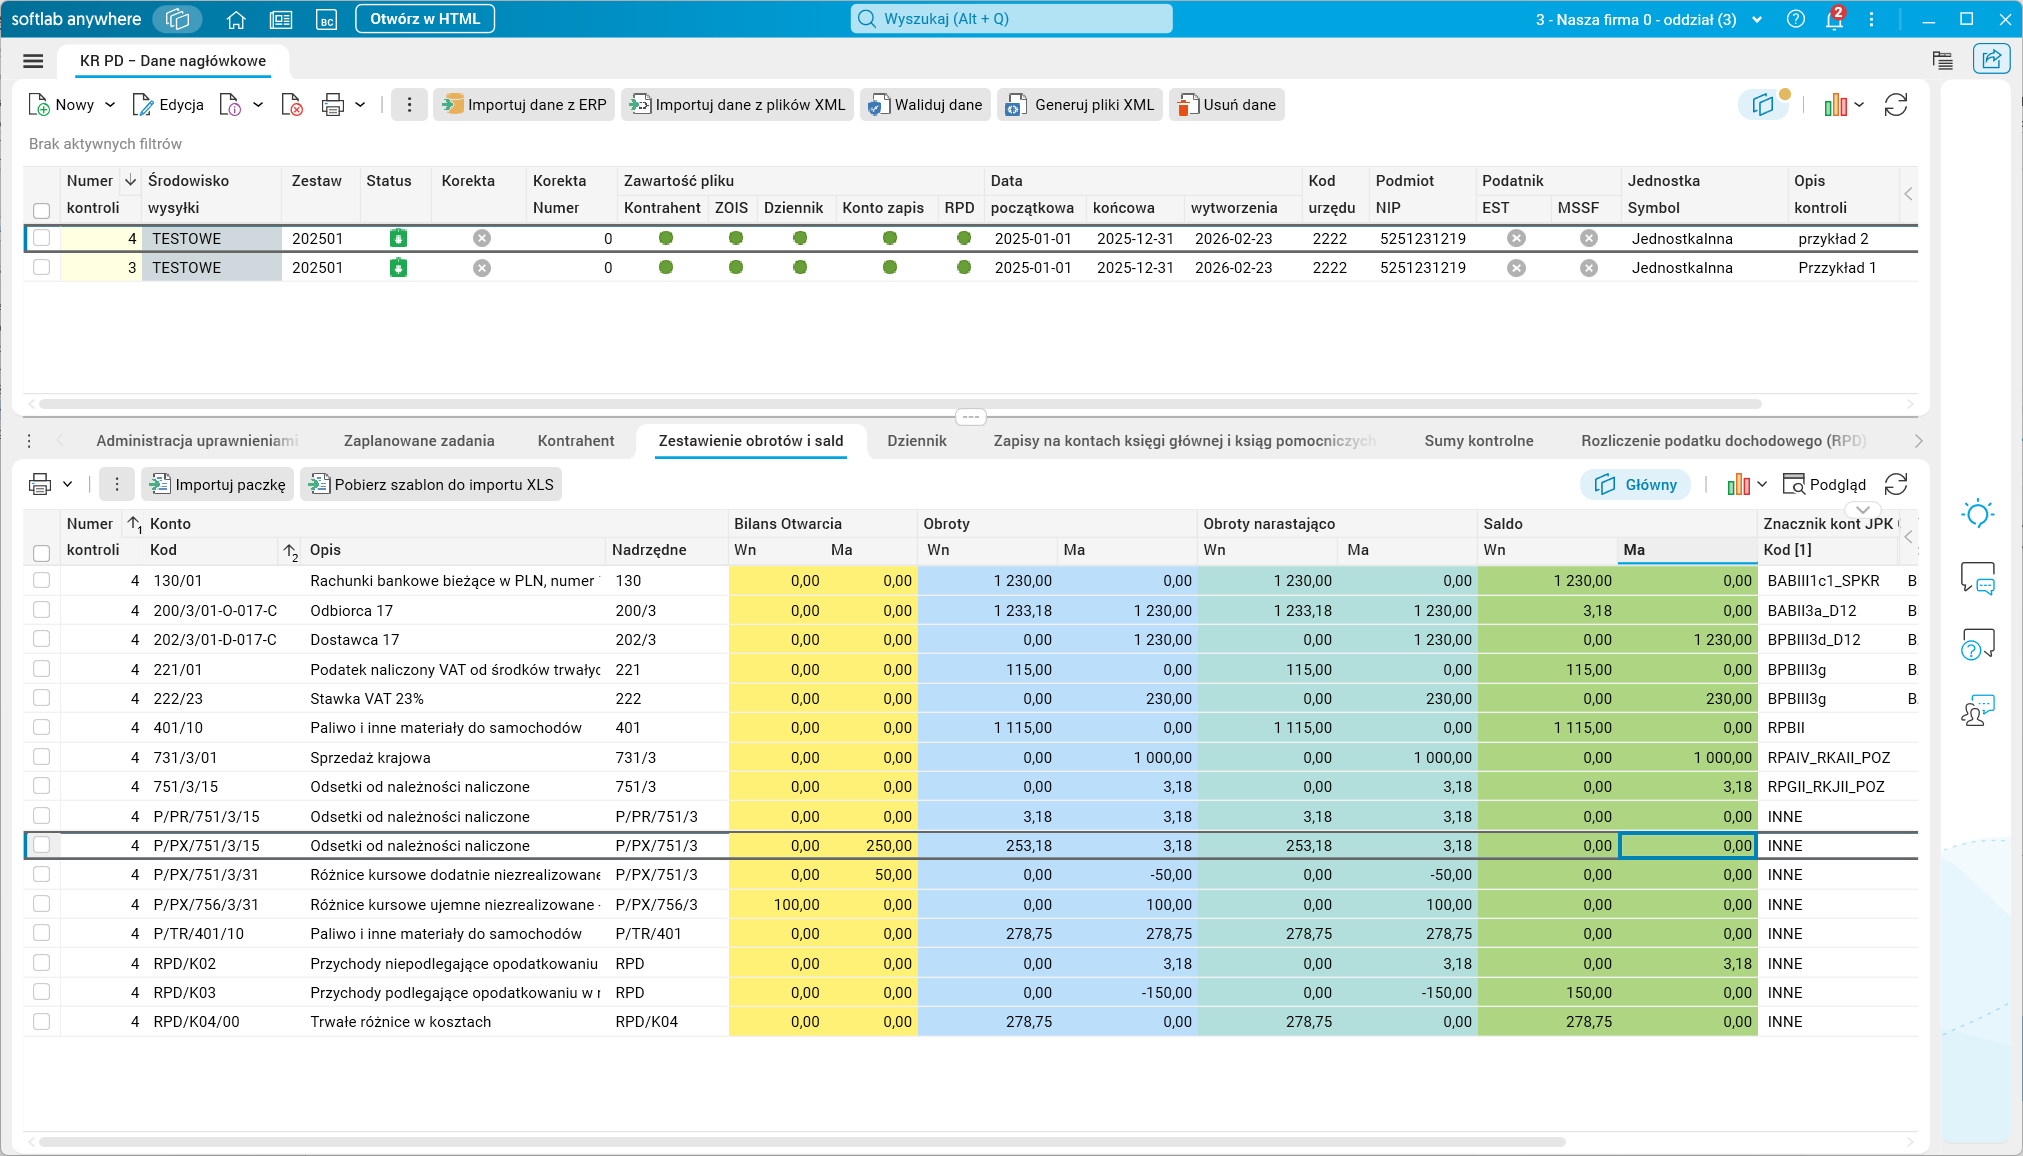Expand the document info dropdown arrow
2023x1156 pixels.
258,105
